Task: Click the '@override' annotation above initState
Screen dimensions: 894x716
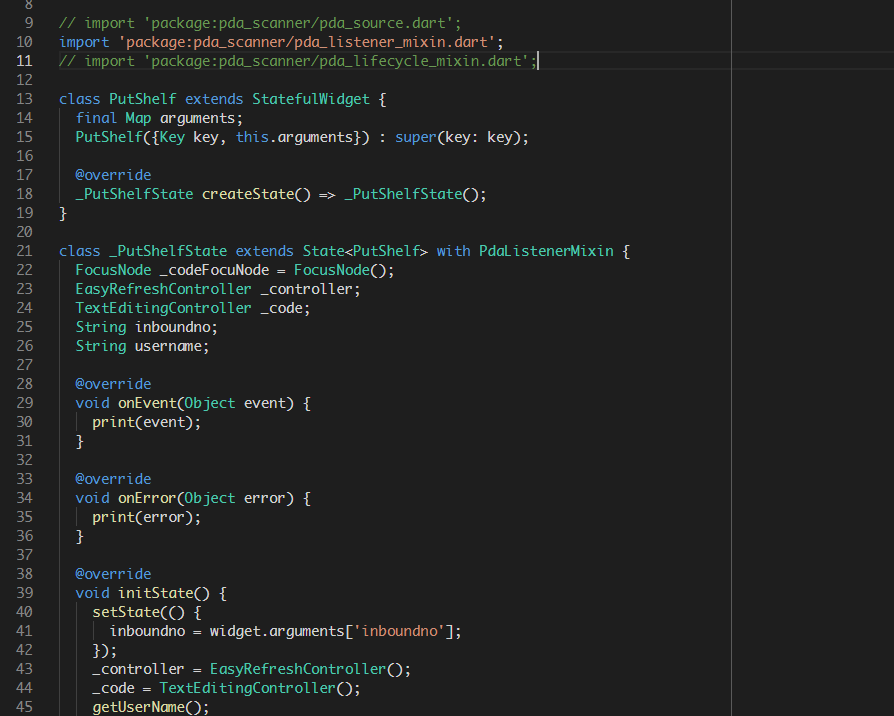Action: [113, 574]
